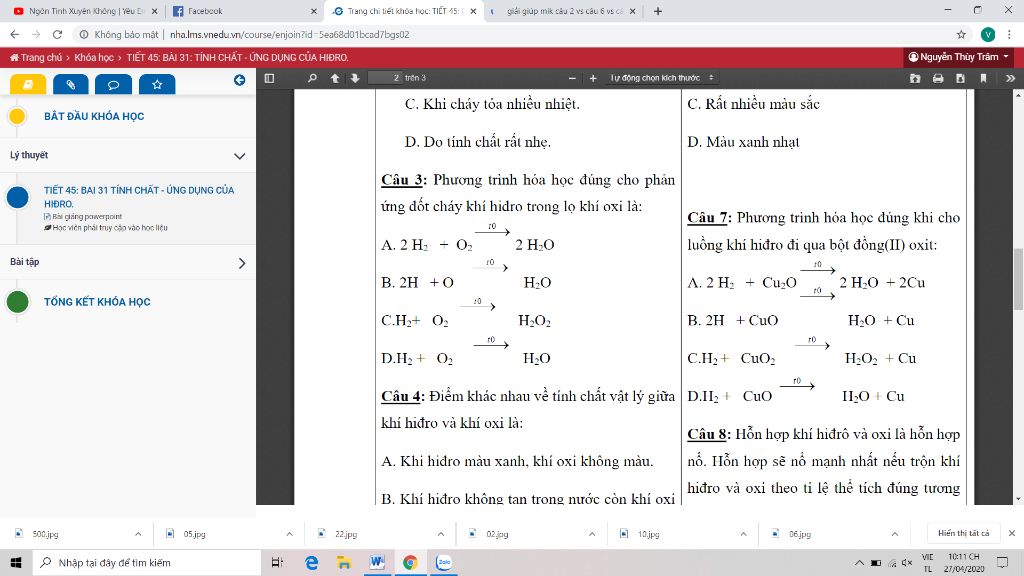Edit the PDF page number field

(385, 78)
